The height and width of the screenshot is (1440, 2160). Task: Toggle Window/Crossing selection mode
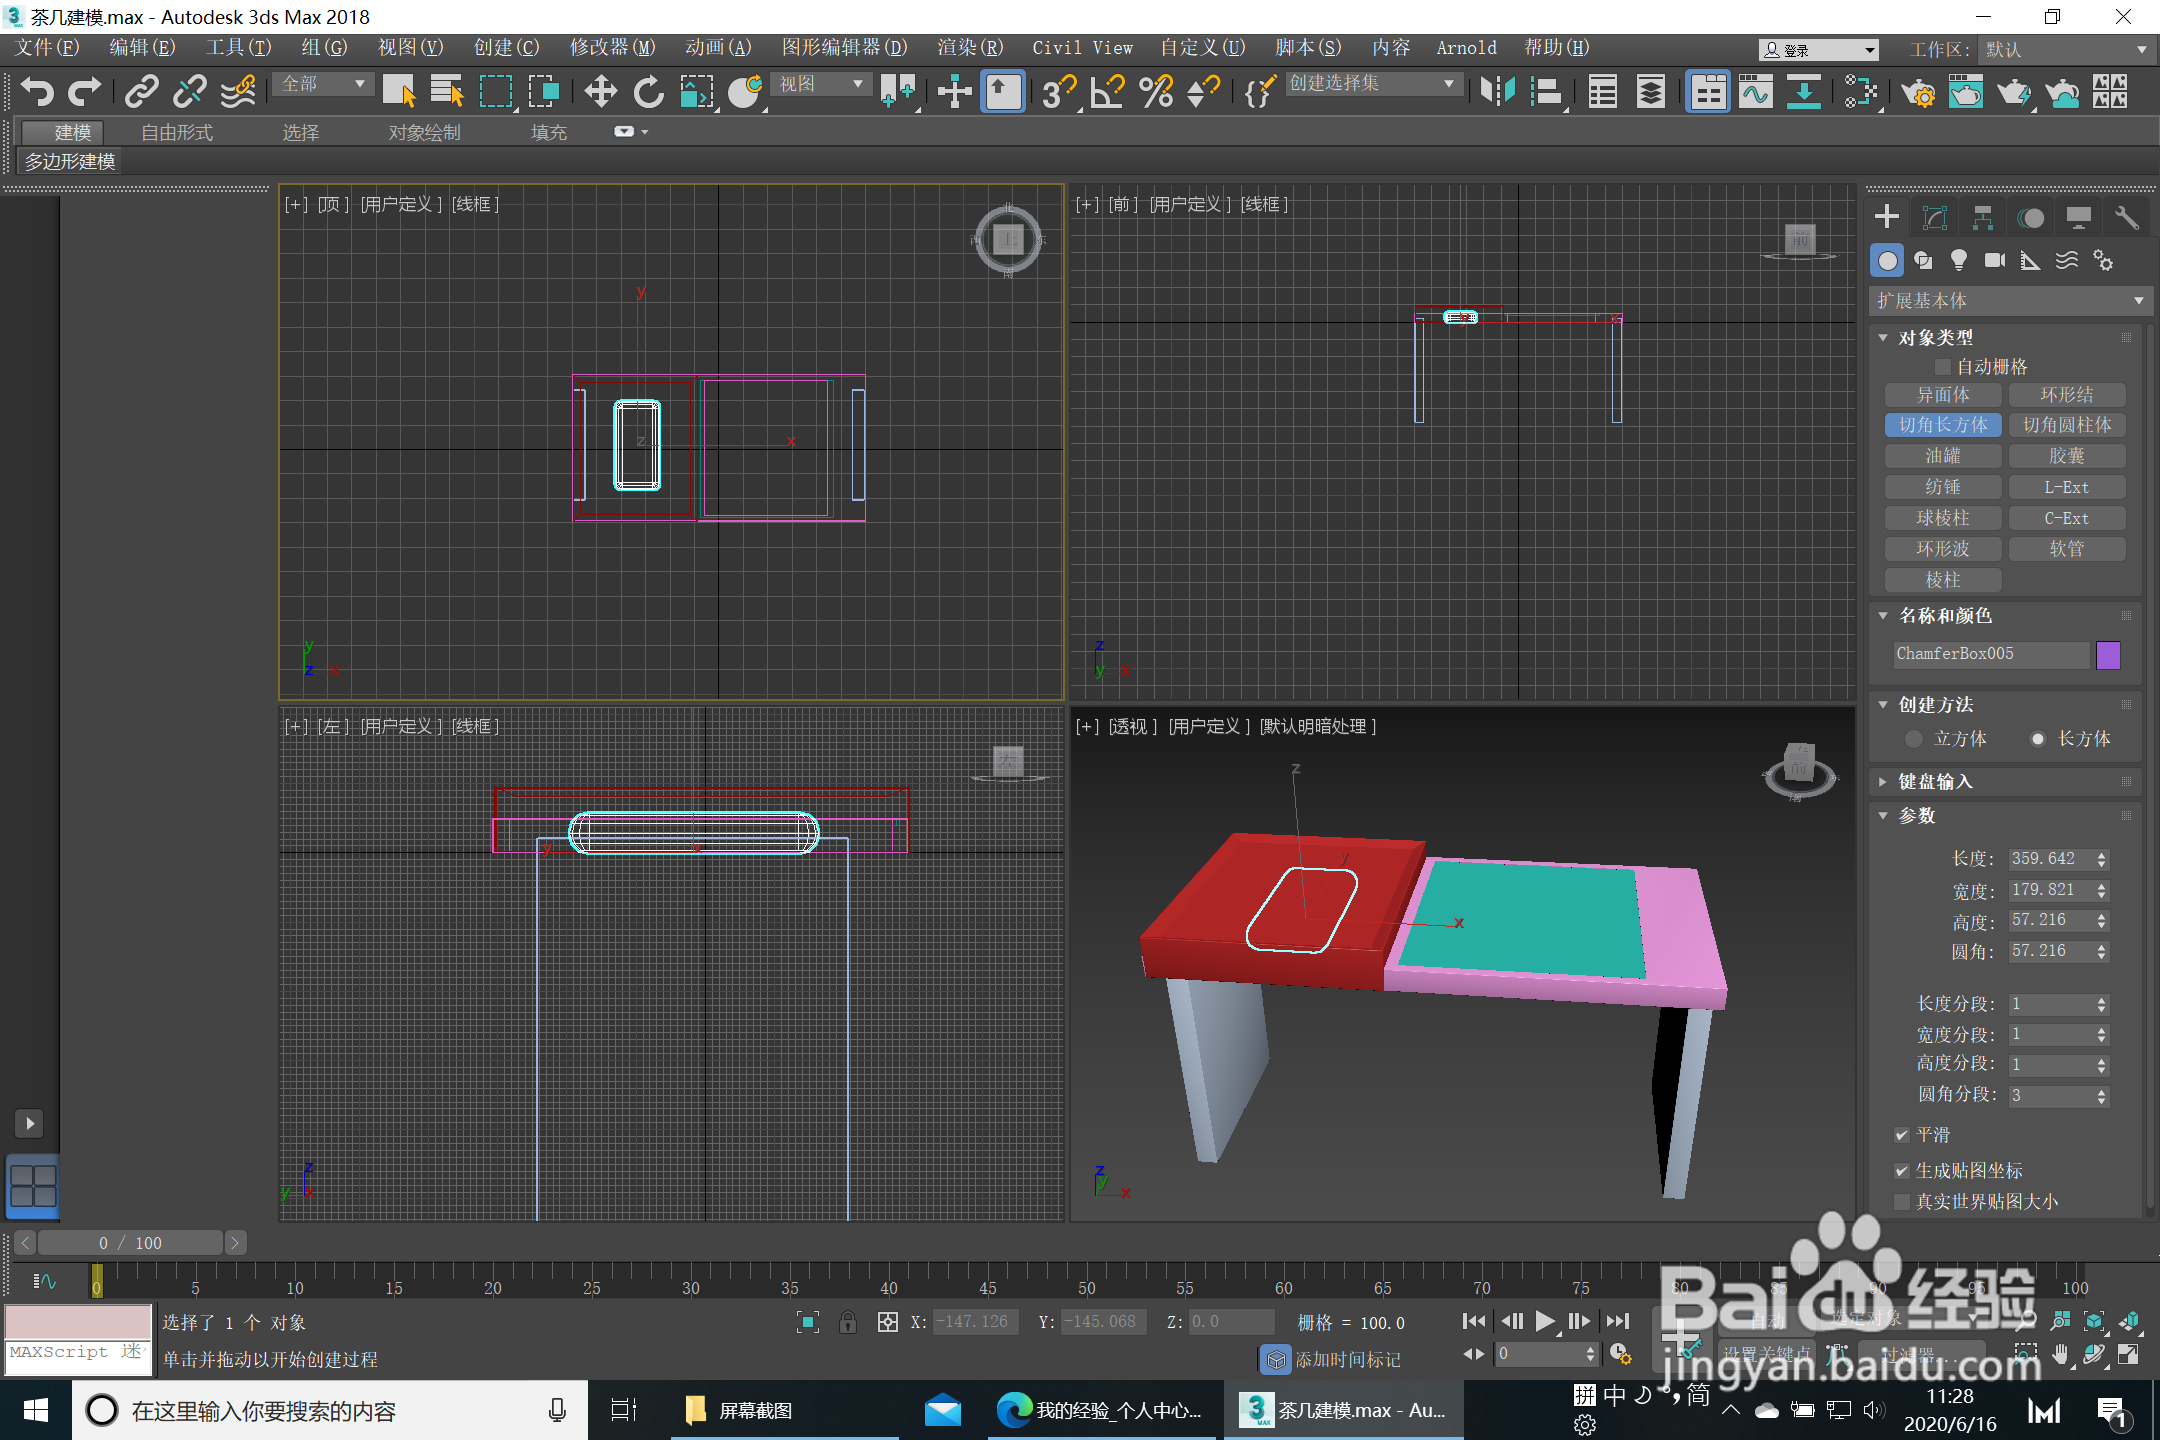pyautogui.click(x=544, y=91)
